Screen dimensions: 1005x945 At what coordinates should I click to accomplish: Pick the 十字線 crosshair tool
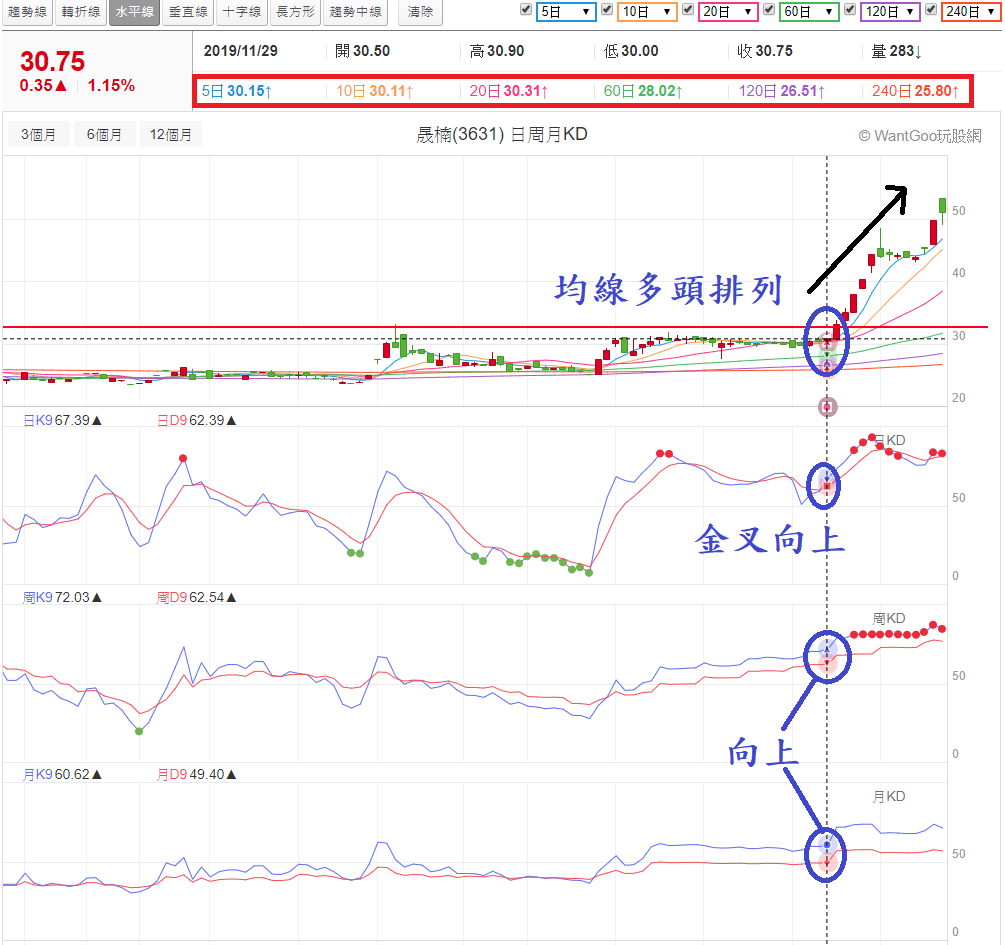pos(241,13)
